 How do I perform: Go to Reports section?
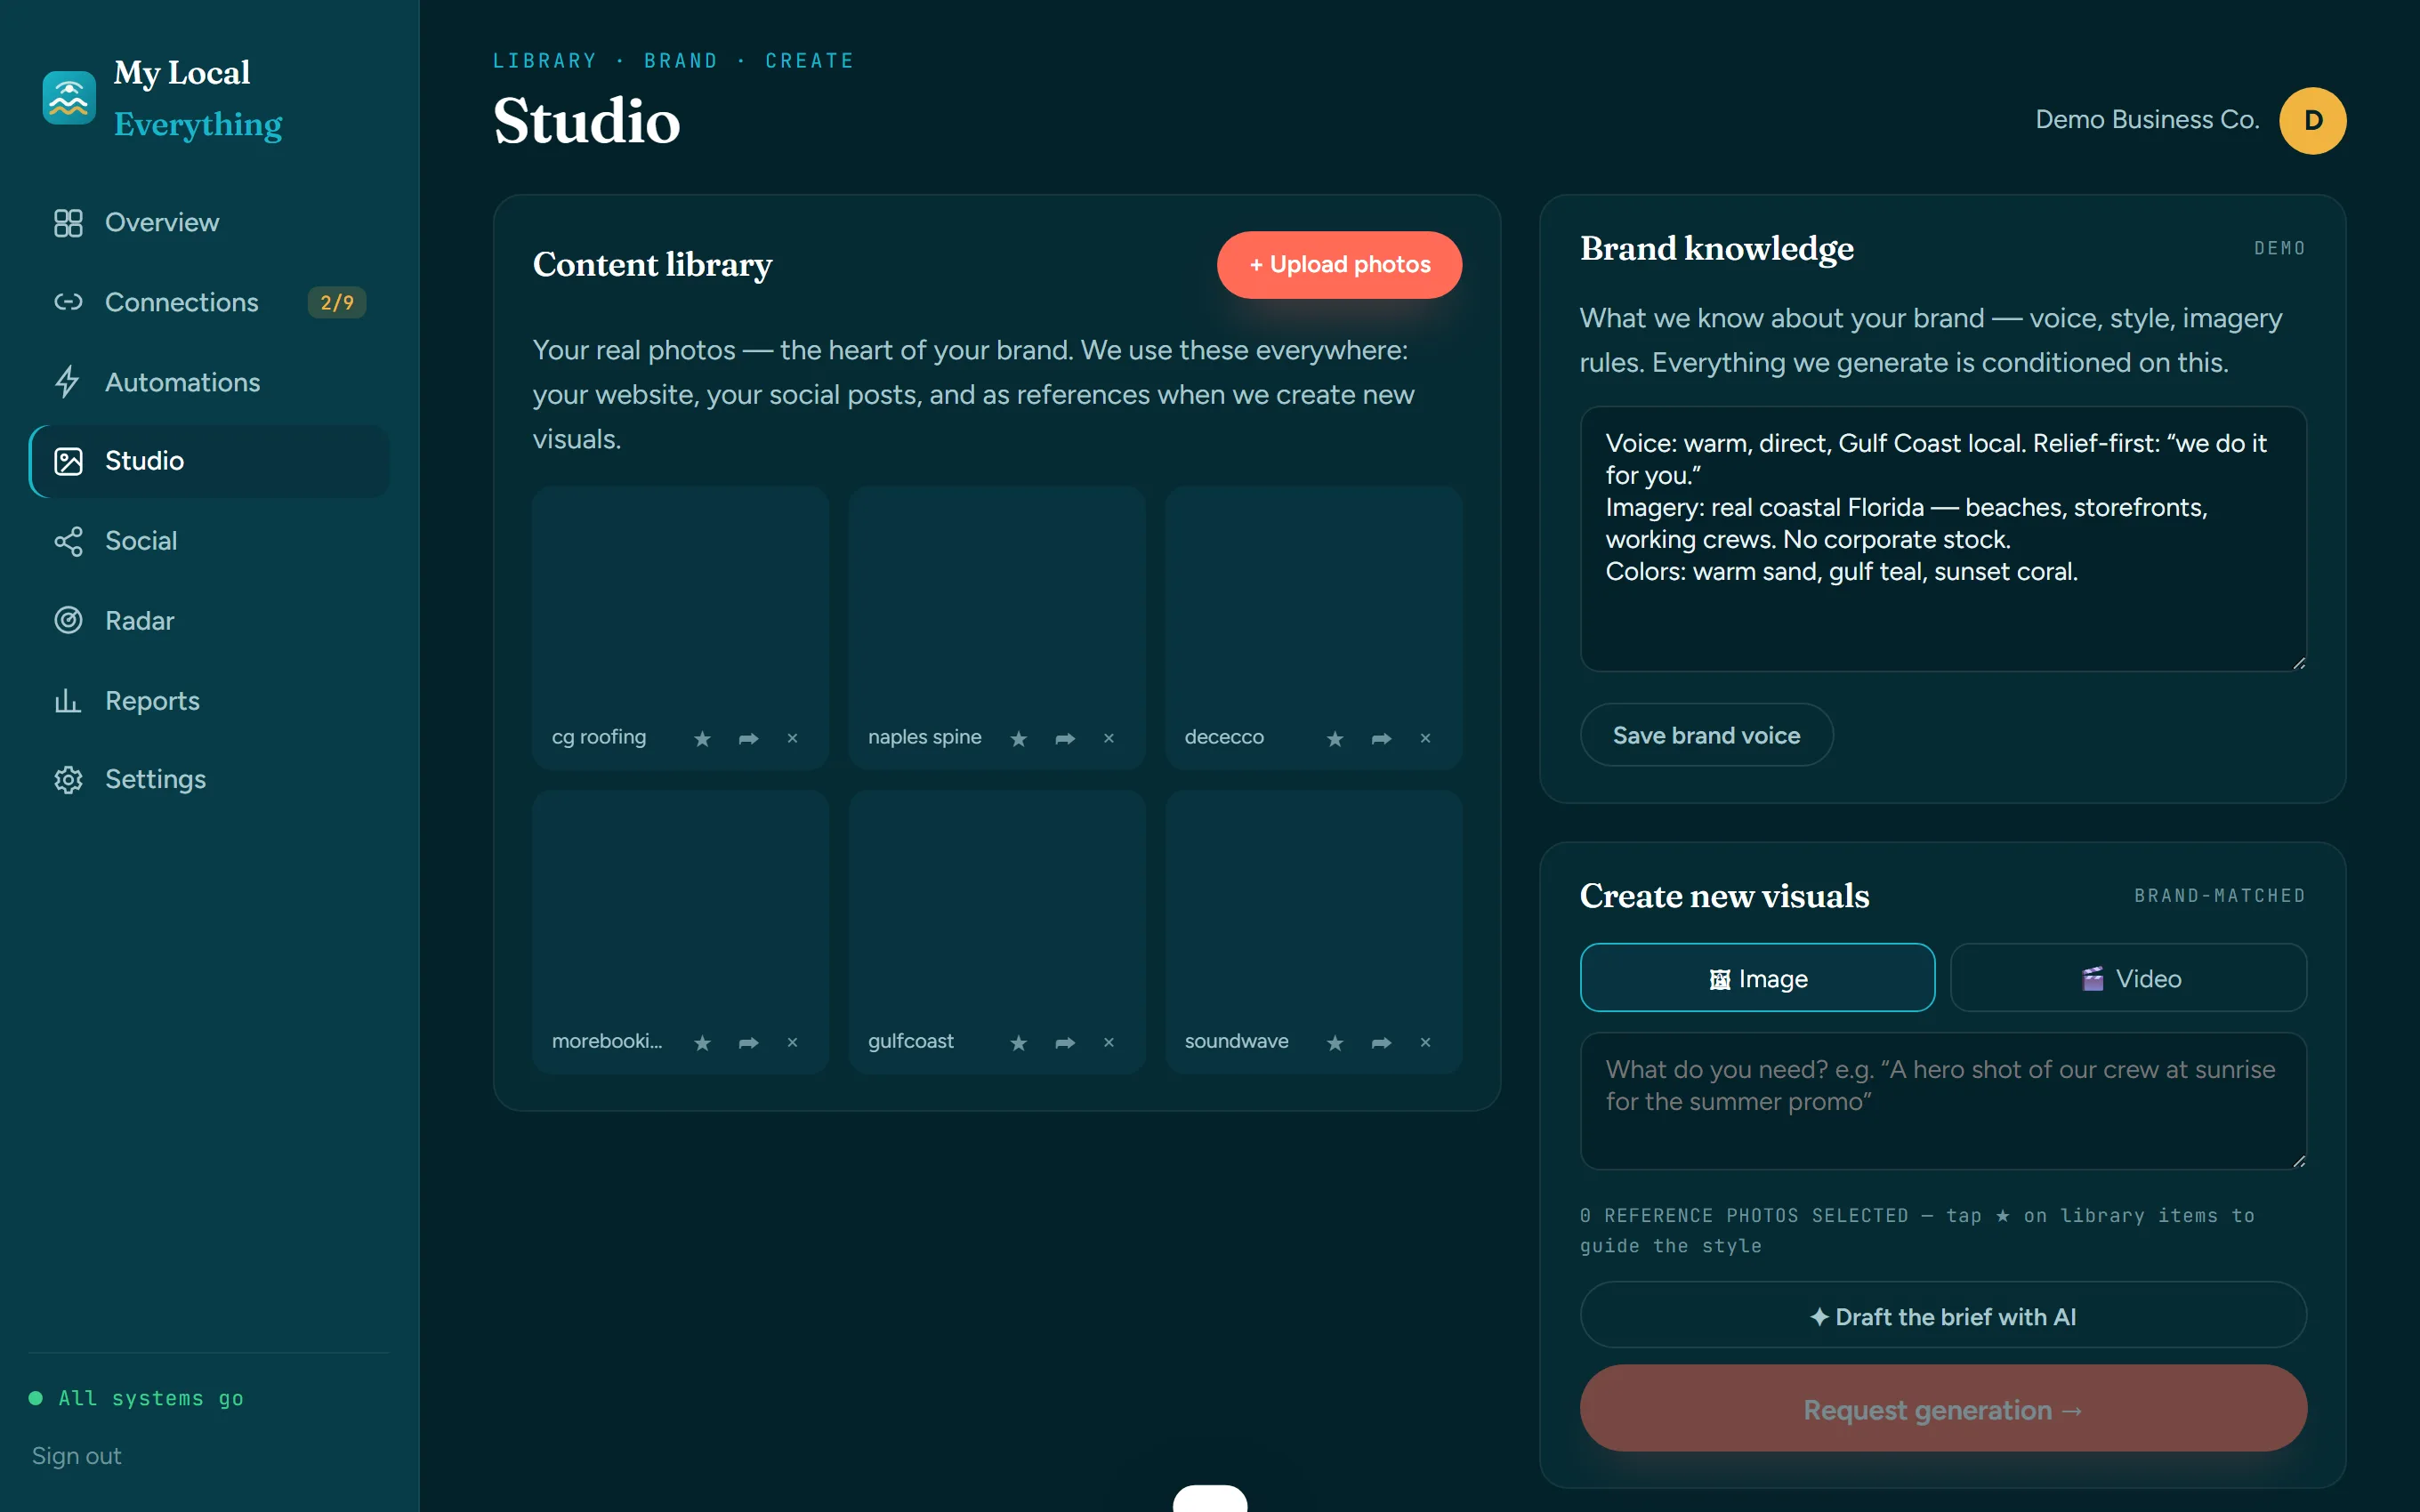click(209, 701)
